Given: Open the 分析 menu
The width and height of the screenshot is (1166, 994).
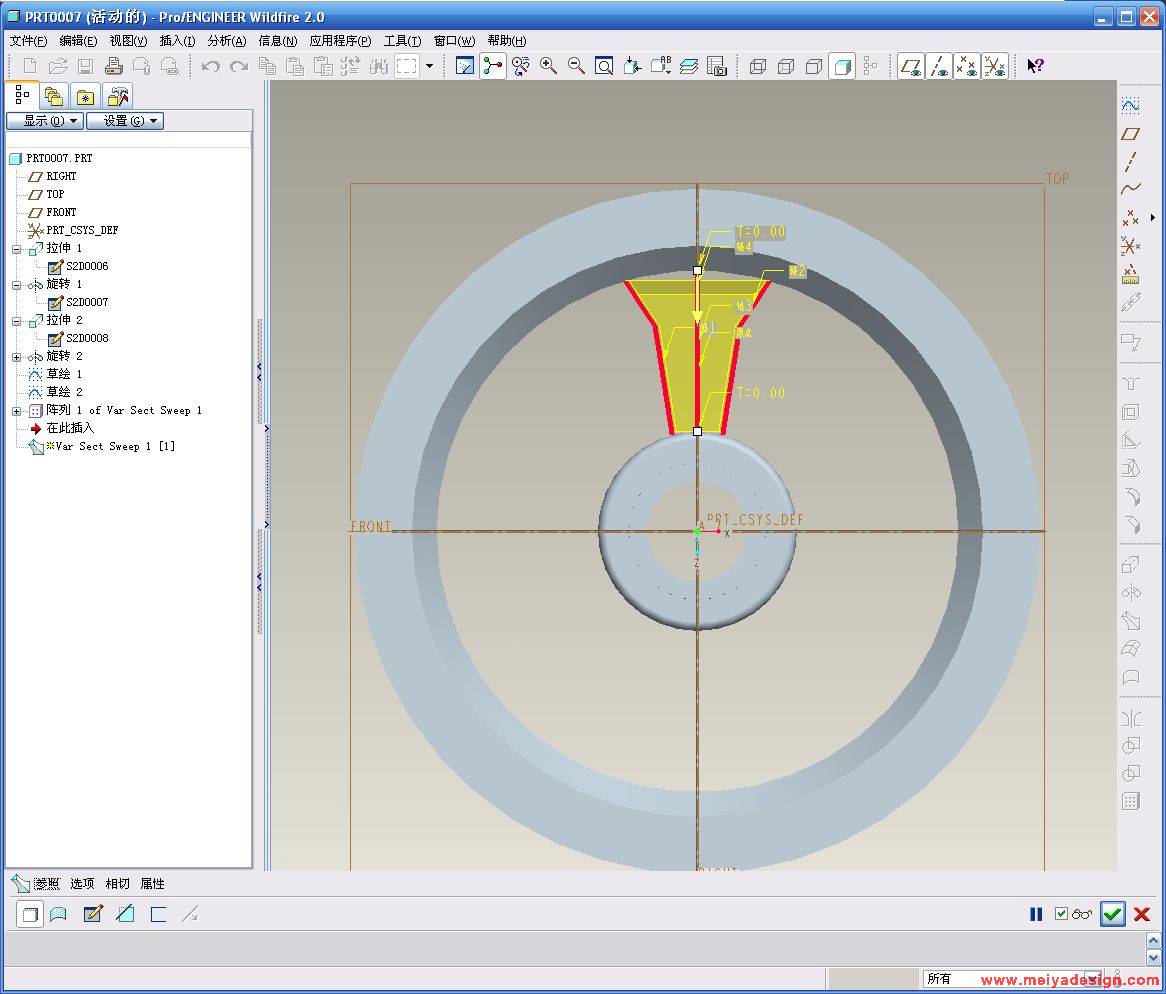Looking at the screenshot, I should click(226, 41).
